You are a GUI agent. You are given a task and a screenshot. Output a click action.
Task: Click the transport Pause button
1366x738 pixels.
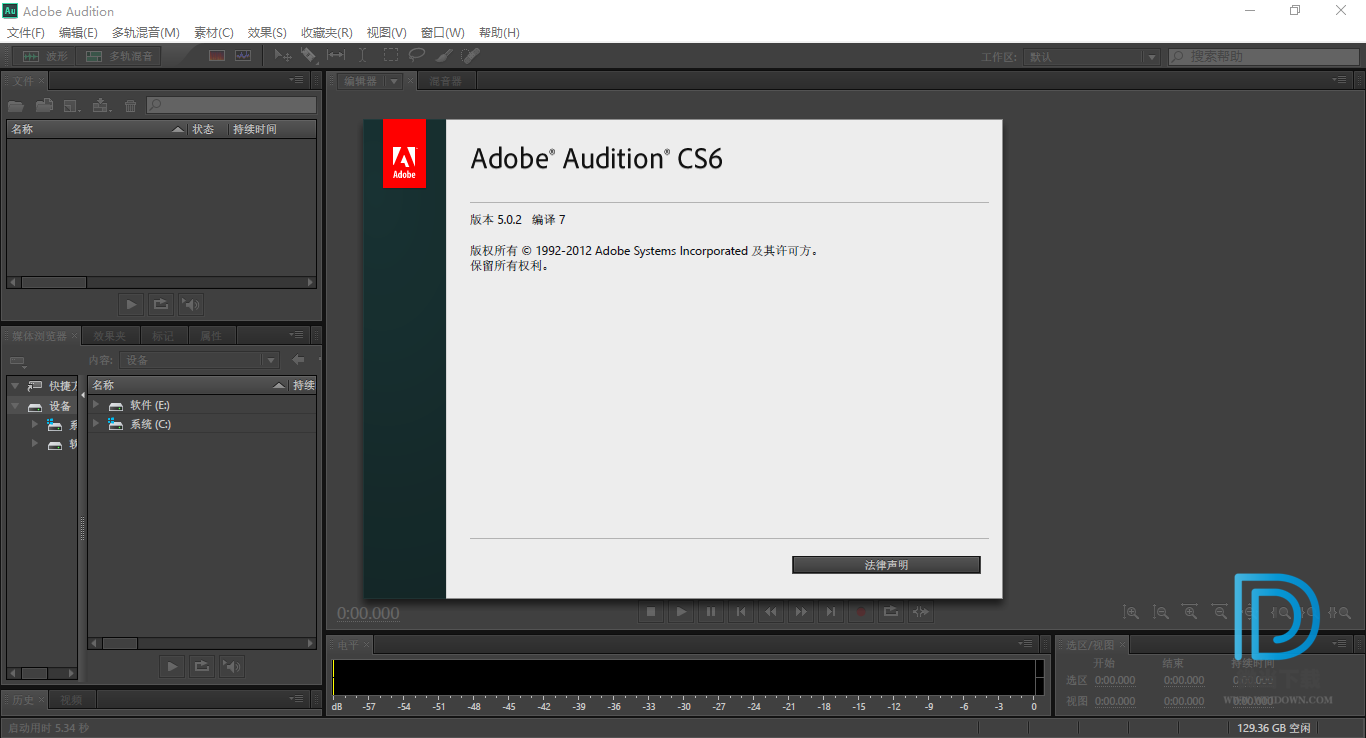(x=711, y=612)
